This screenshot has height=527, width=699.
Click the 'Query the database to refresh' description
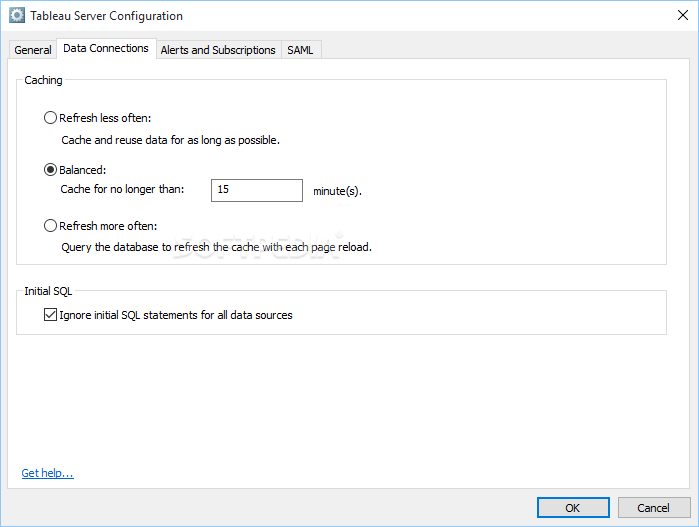pos(217,247)
